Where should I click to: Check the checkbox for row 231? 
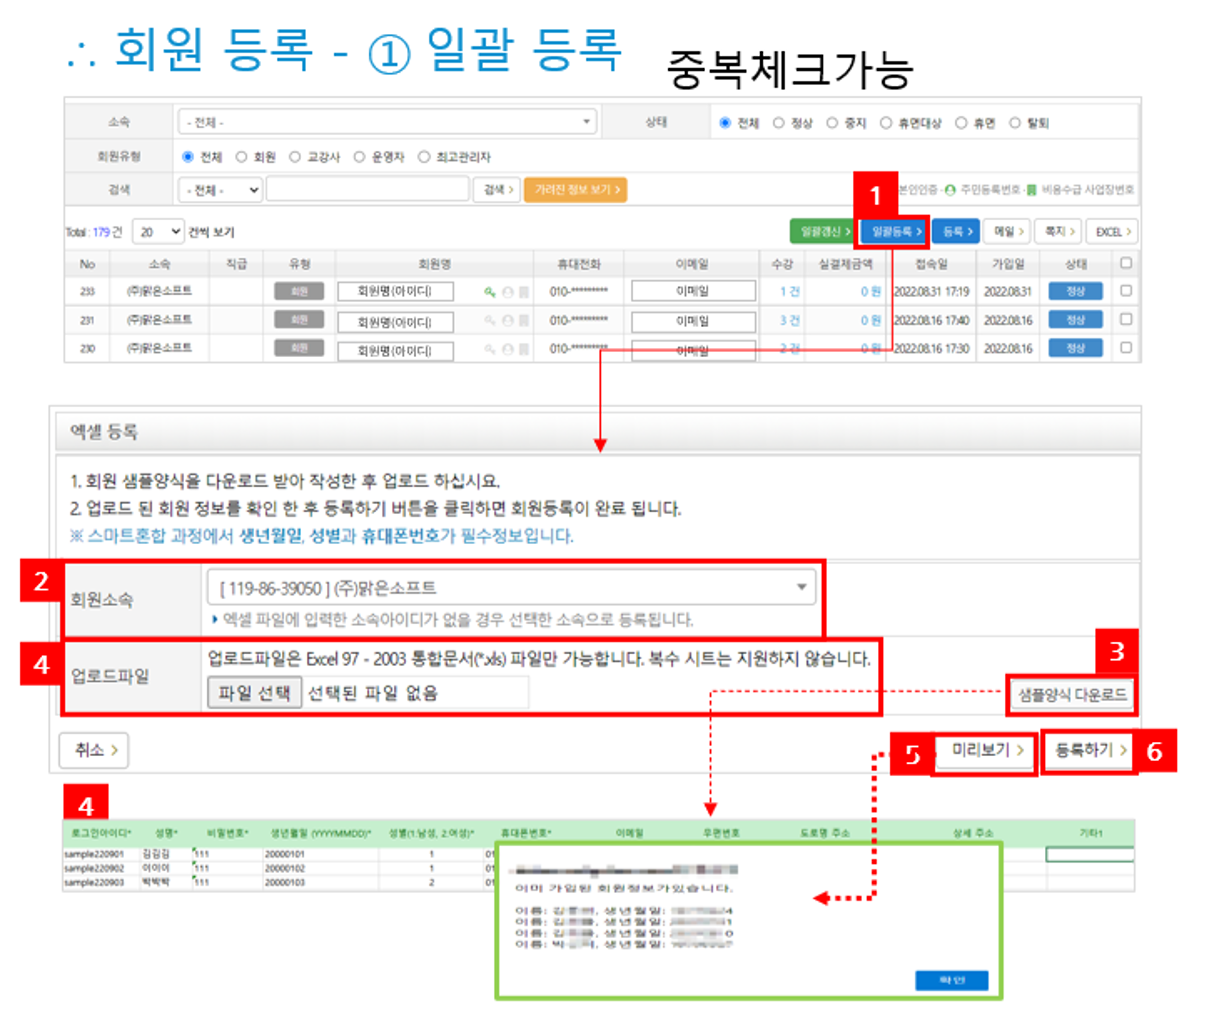pyautogui.click(x=1126, y=319)
